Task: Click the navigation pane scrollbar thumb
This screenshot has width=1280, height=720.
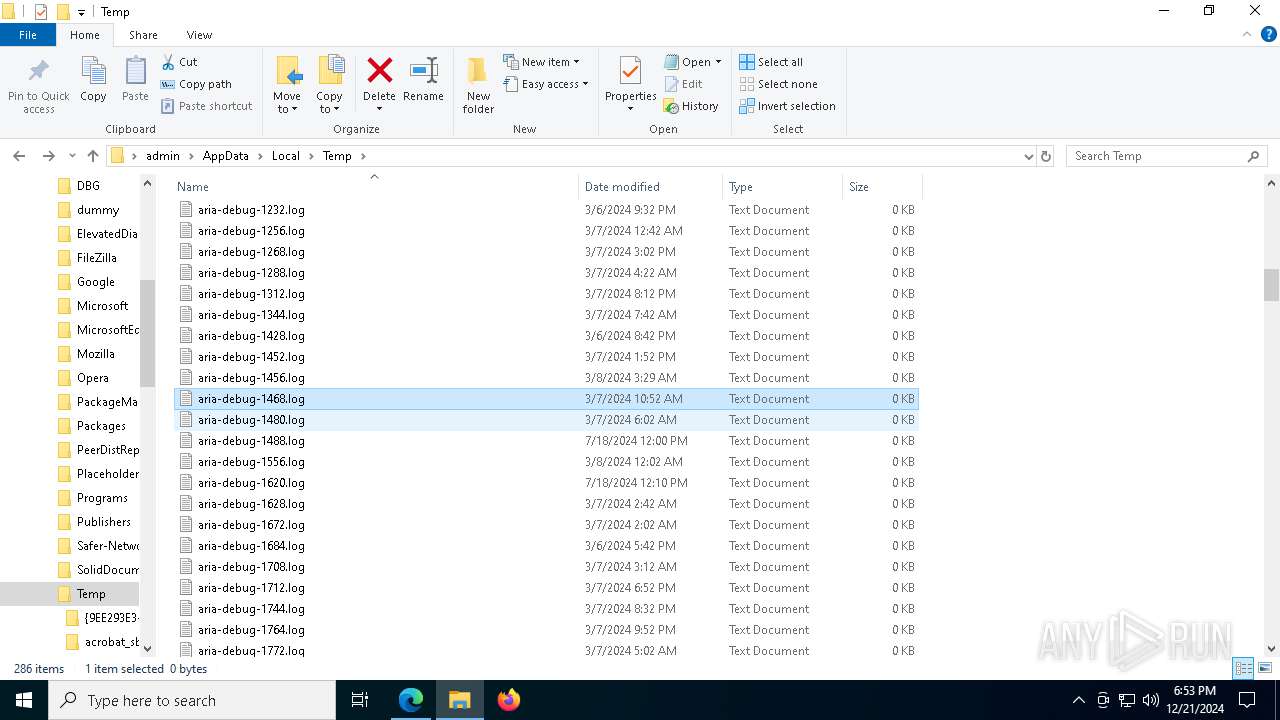Action: tap(148, 333)
